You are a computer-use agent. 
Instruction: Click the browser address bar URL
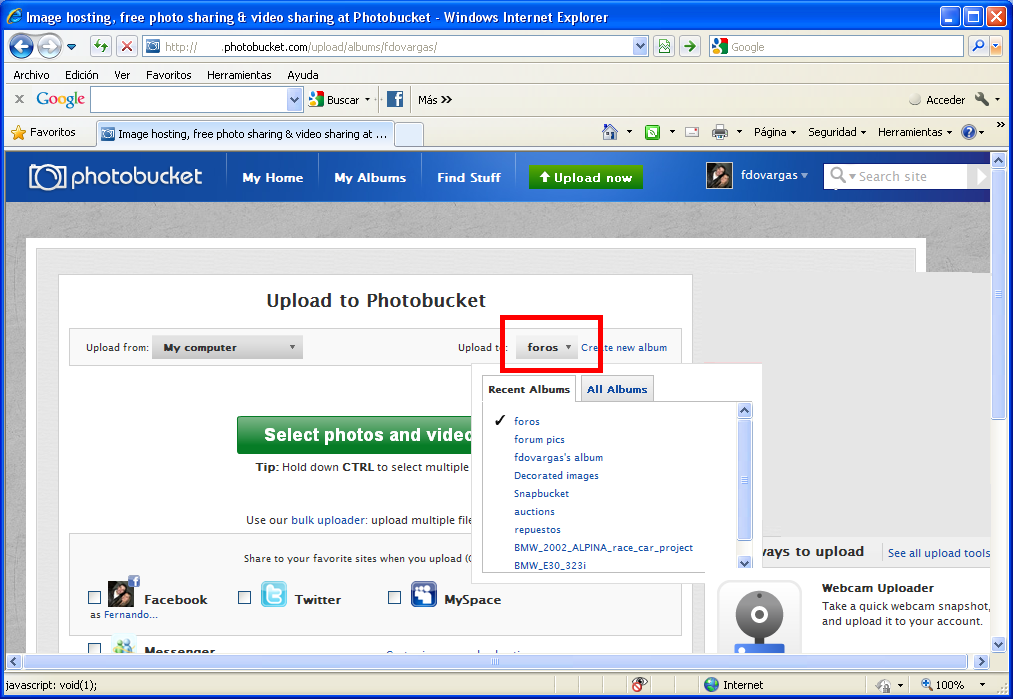point(397,47)
